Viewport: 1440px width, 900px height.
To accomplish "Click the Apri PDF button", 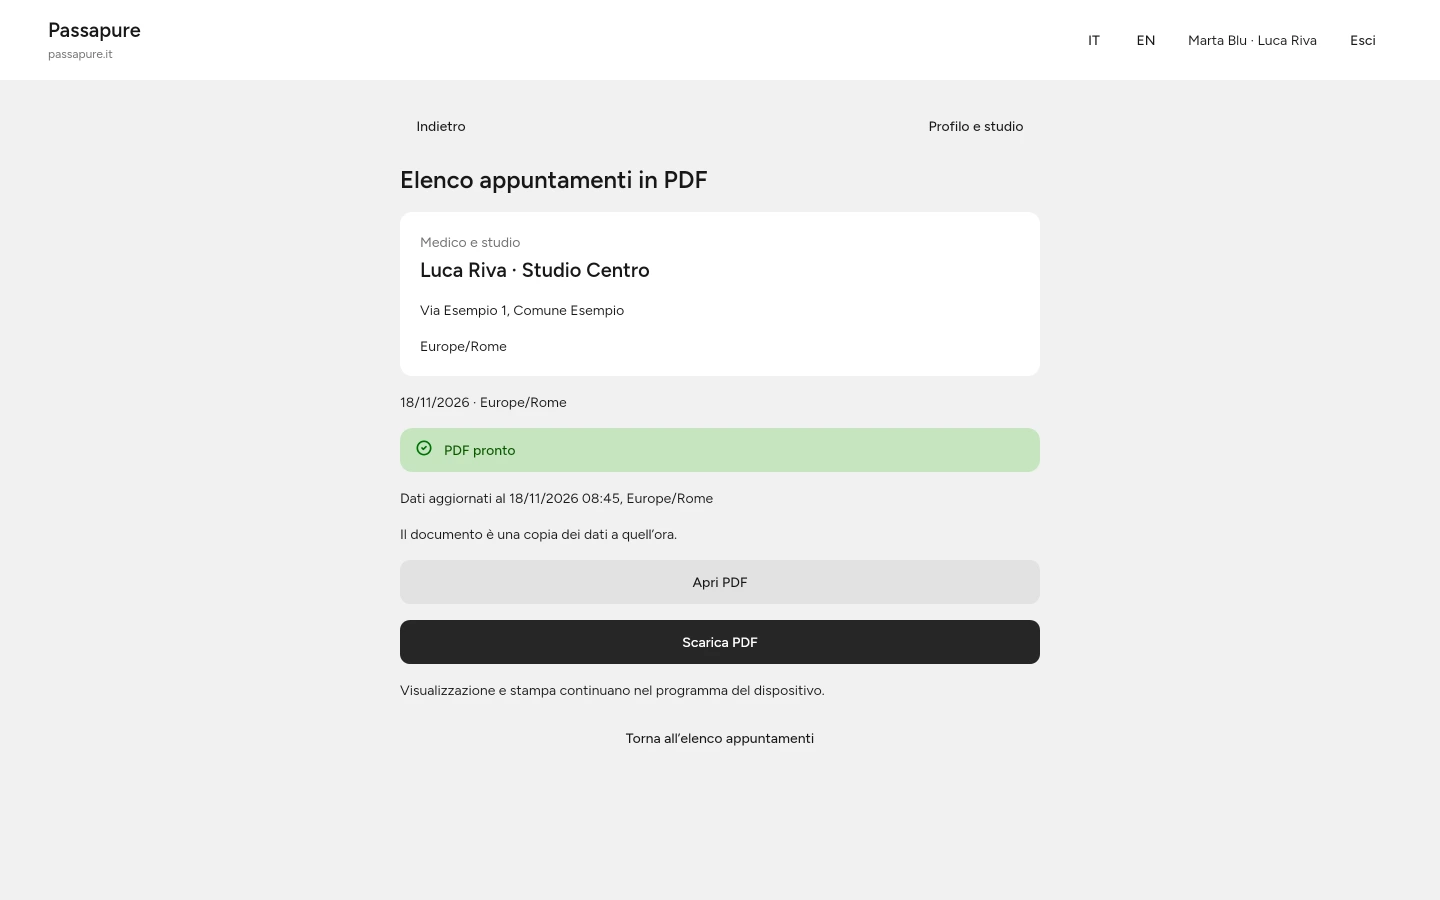I will pyautogui.click(x=720, y=582).
